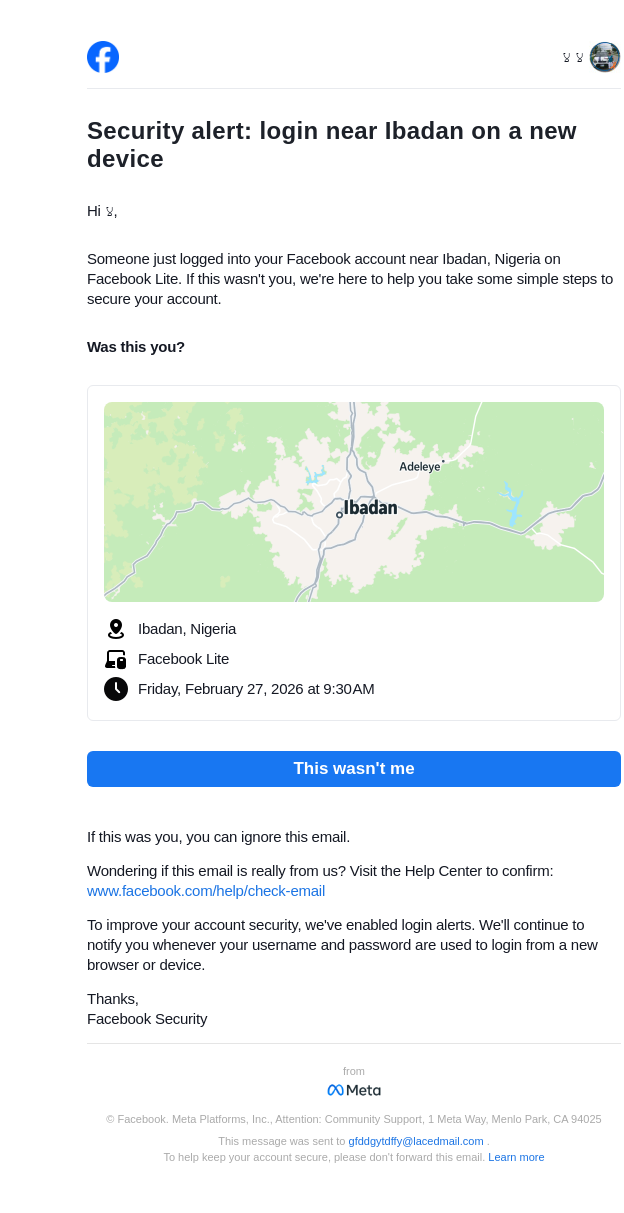Click the "Facebook Lite" device text

183,659
